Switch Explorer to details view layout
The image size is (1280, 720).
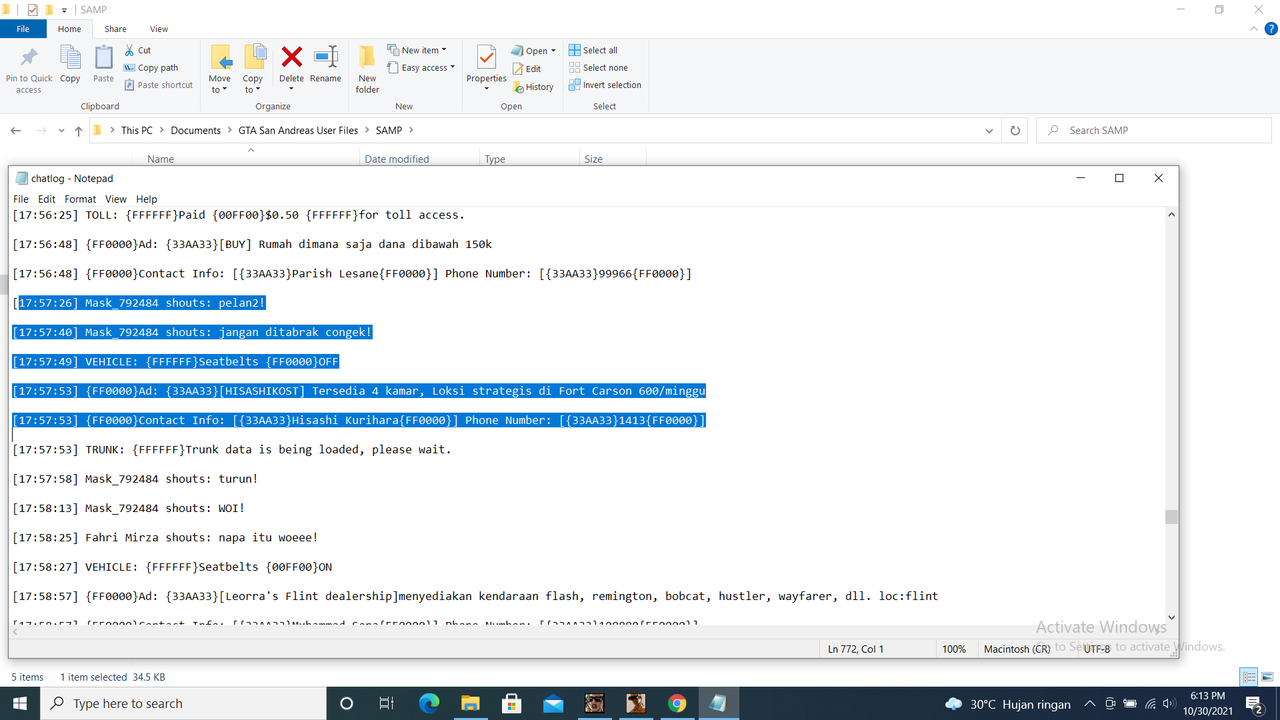pyautogui.click(x=1249, y=677)
